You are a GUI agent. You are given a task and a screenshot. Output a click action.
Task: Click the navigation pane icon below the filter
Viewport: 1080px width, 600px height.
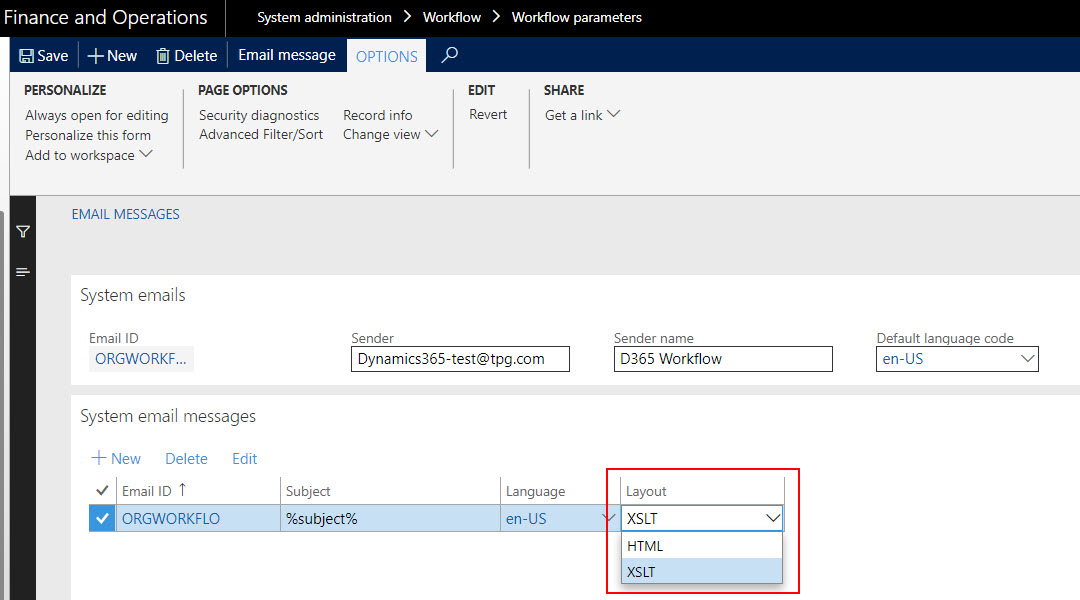(x=22, y=271)
